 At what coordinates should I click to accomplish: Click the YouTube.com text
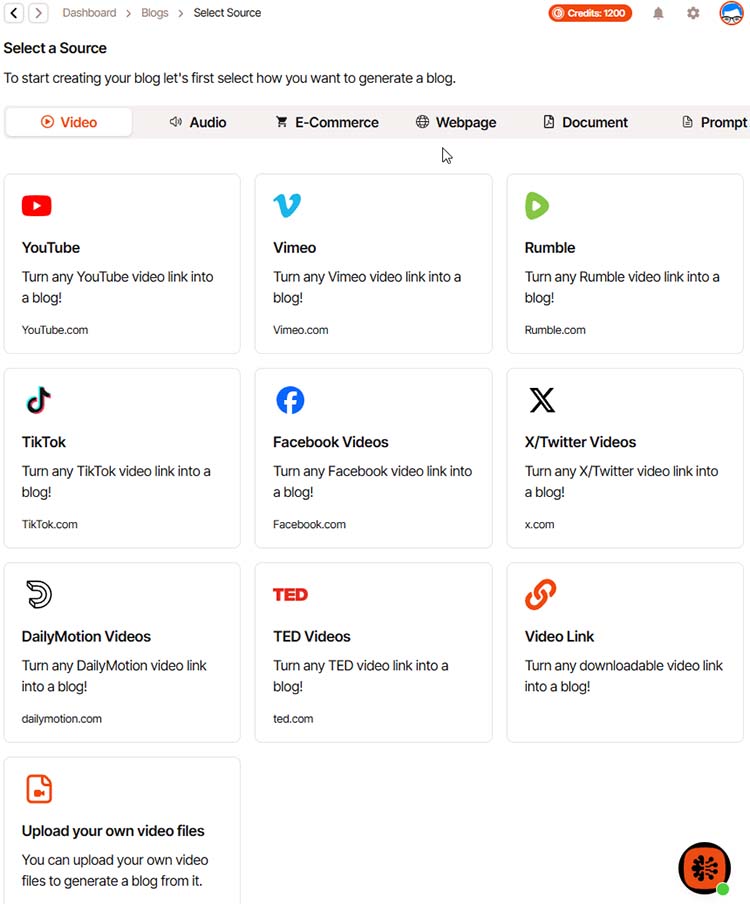[x=55, y=330]
